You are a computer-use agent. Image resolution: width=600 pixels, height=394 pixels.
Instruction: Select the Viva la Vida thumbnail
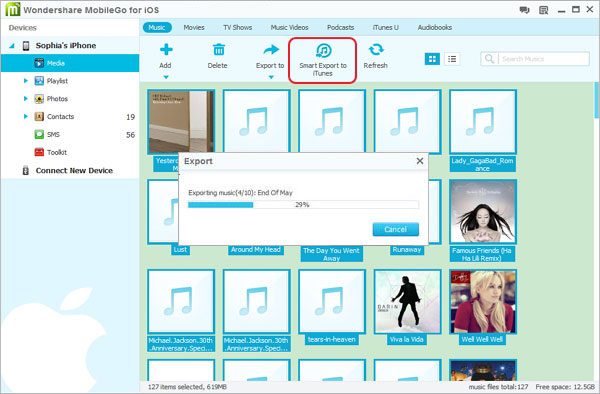pos(408,302)
